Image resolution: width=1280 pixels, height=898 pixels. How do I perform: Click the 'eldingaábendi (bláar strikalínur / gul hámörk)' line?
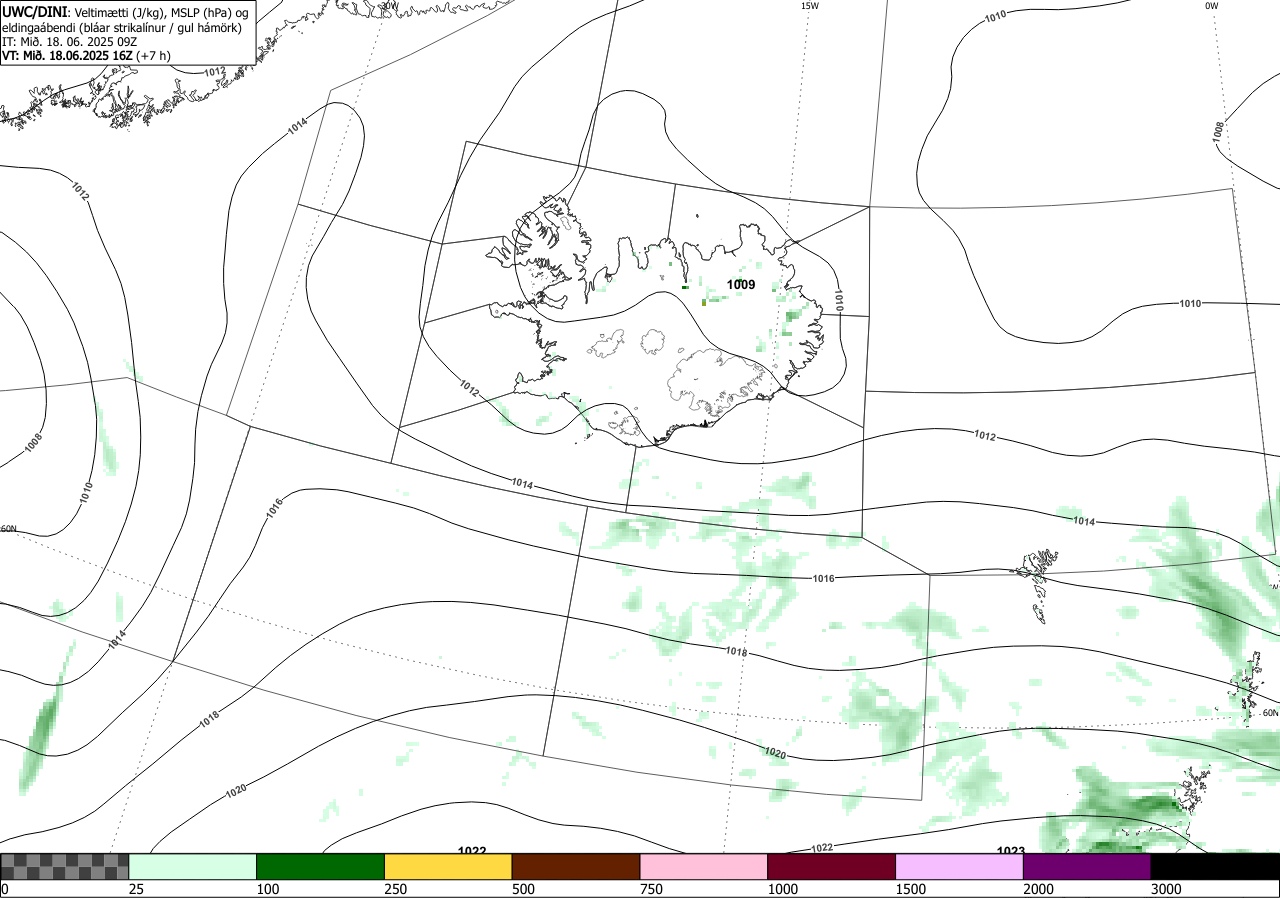(x=122, y=27)
